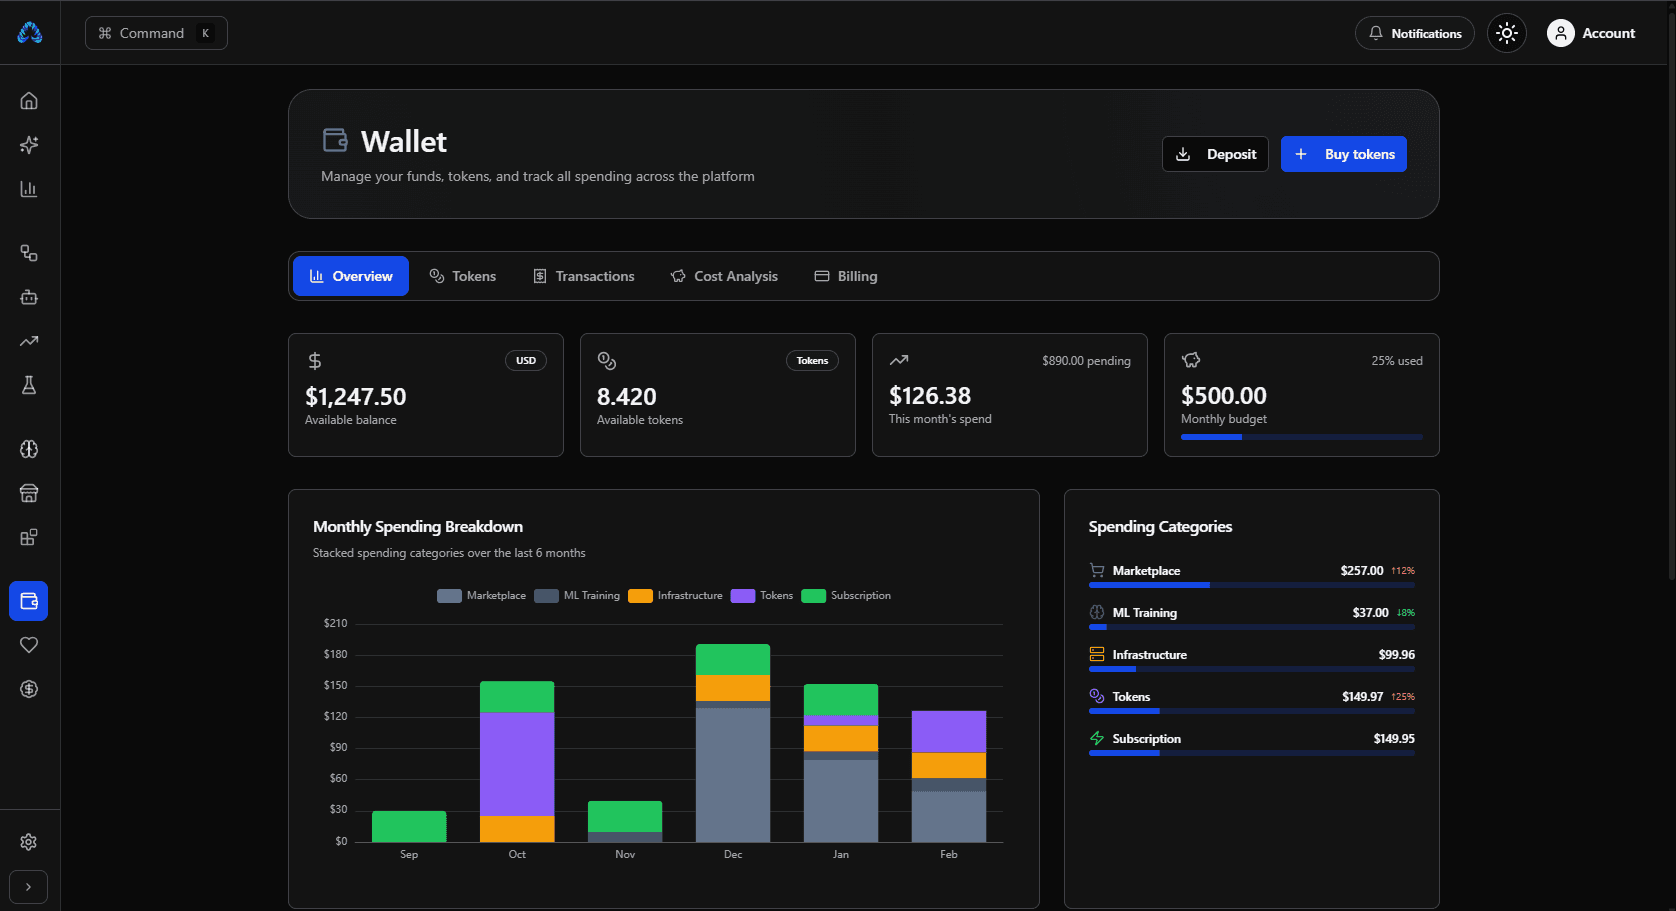Open the Account menu
Image resolution: width=1676 pixels, height=911 pixels.
tap(1591, 33)
